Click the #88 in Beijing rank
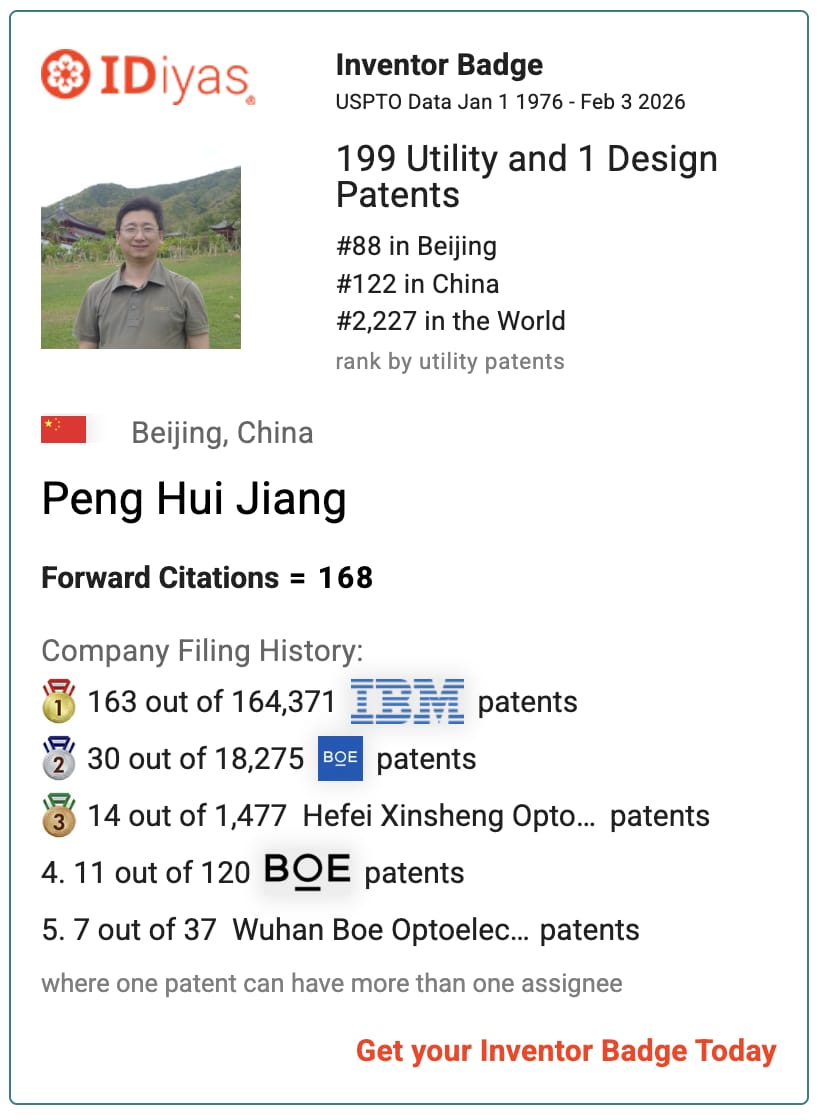 (x=417, y=246)
